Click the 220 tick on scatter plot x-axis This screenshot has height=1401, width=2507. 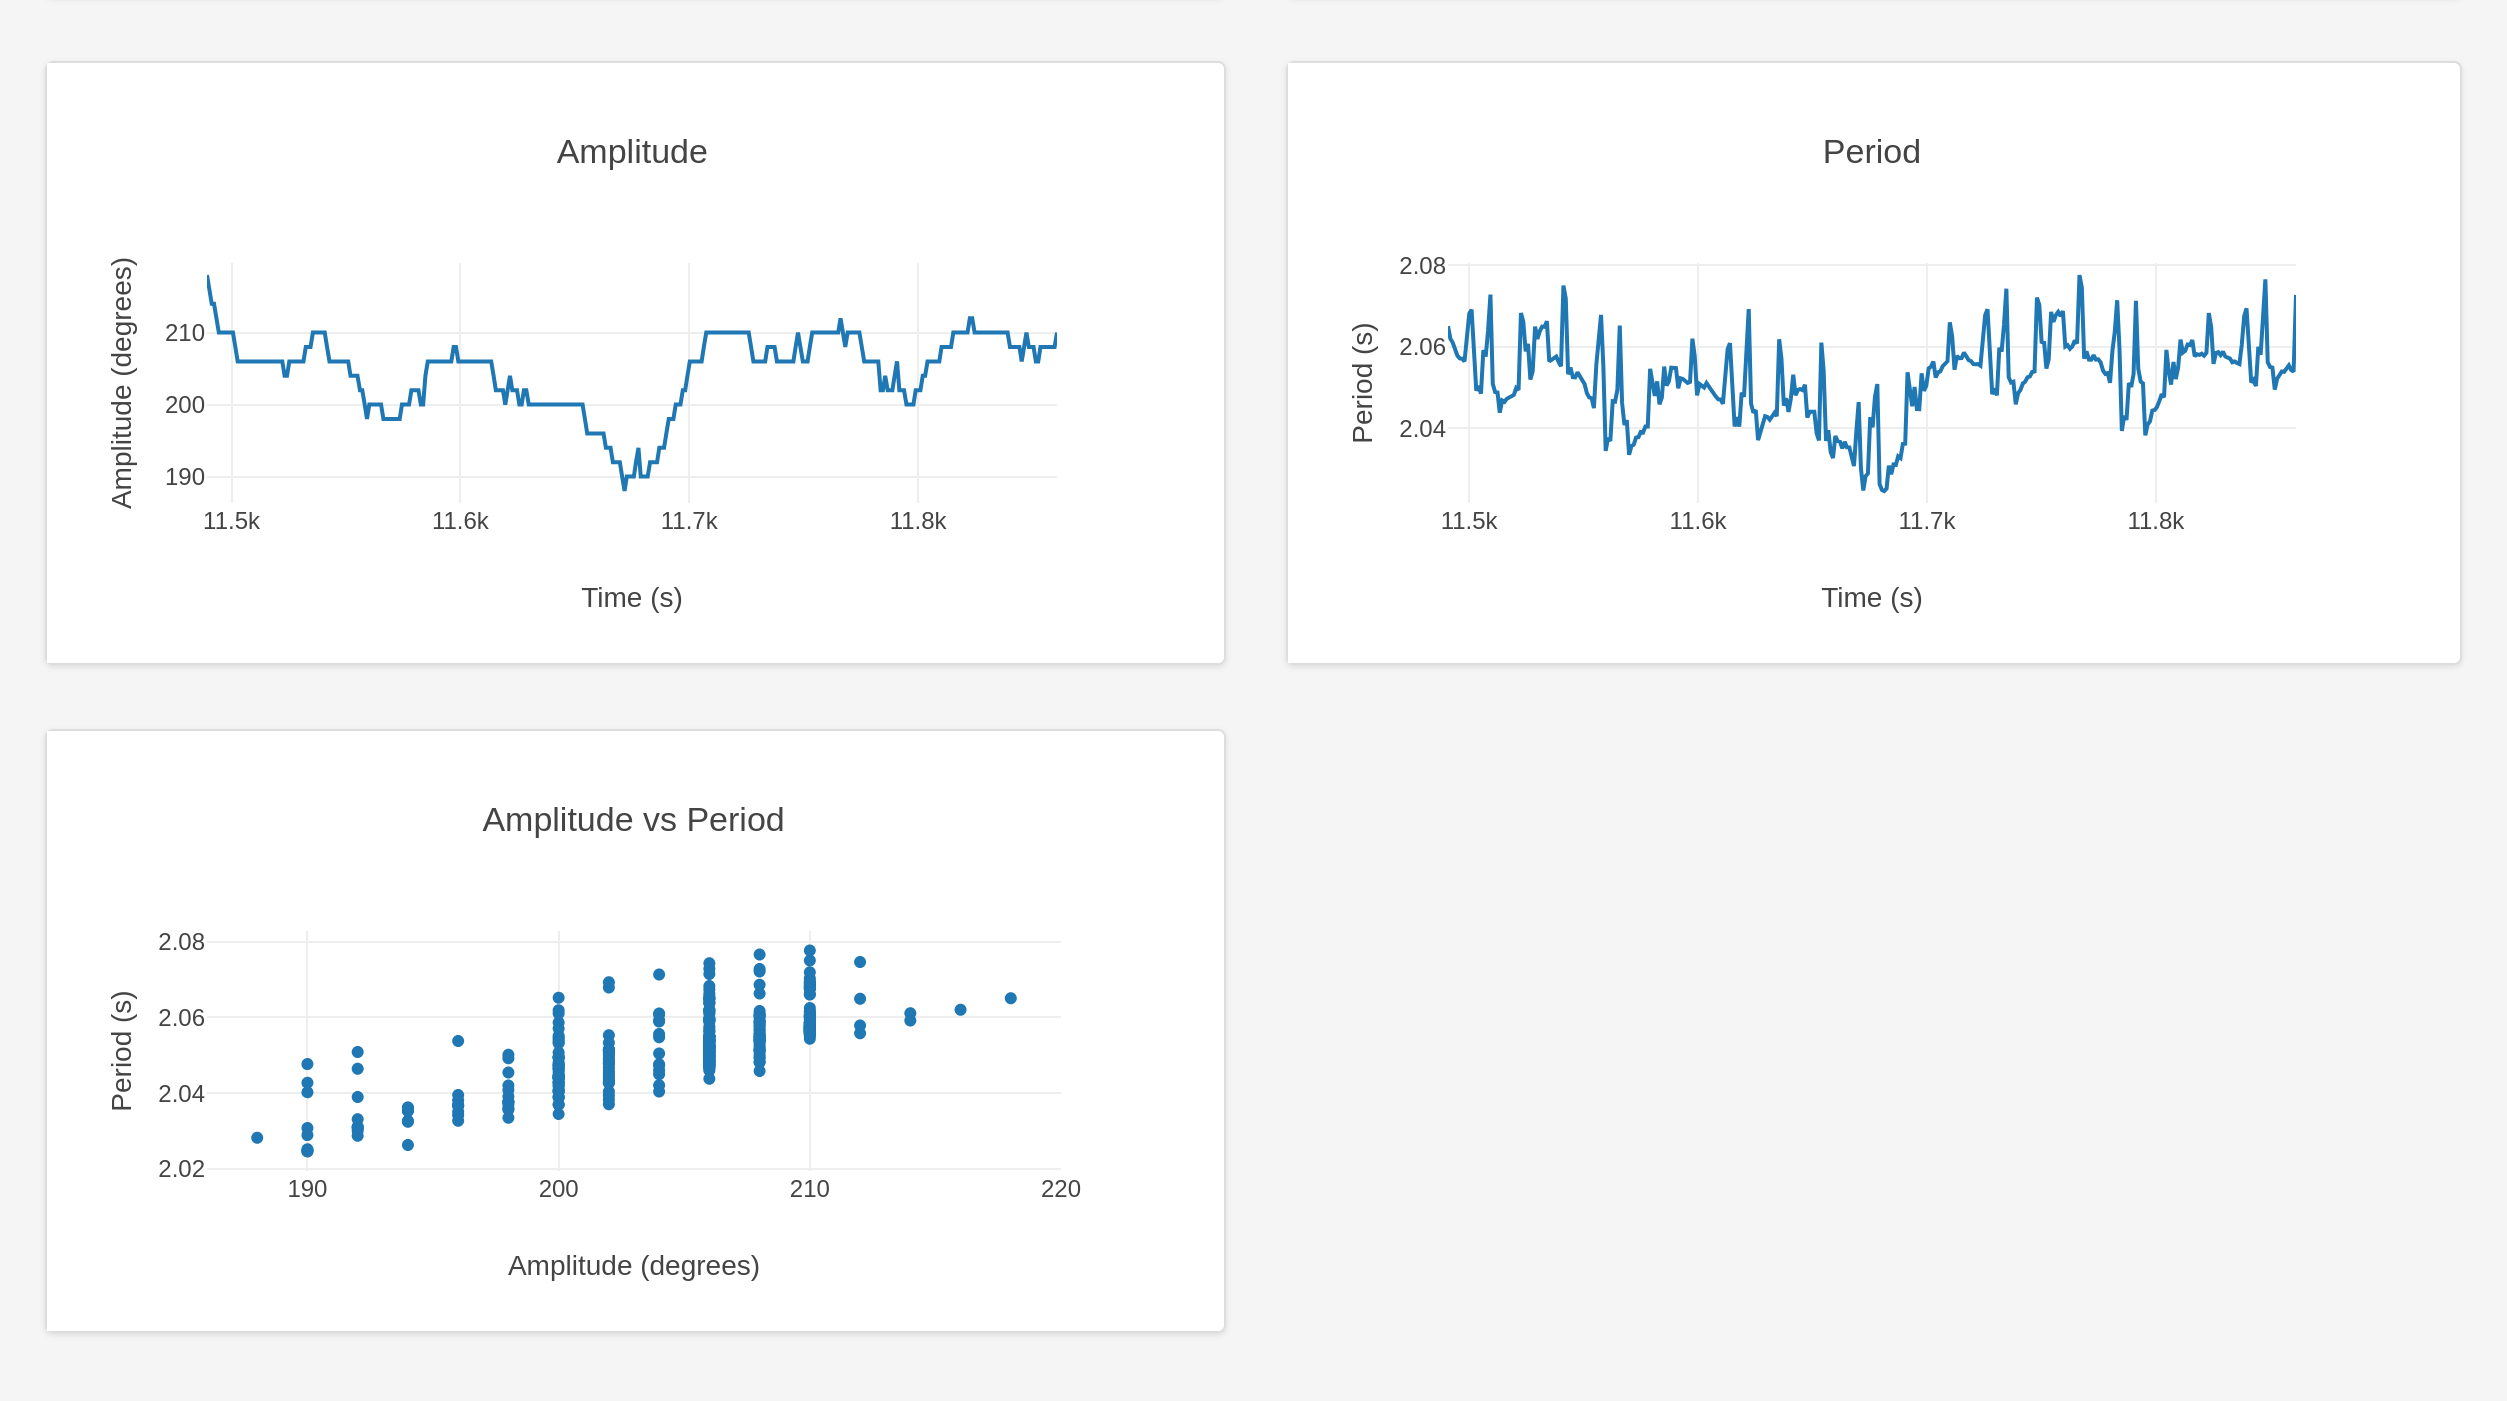point(1060,1189)
